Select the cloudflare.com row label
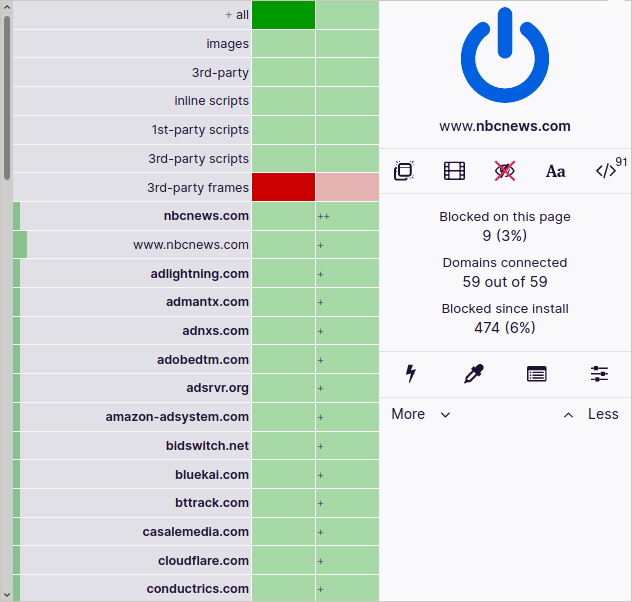632x602 pixels. [x=132, y=561]
